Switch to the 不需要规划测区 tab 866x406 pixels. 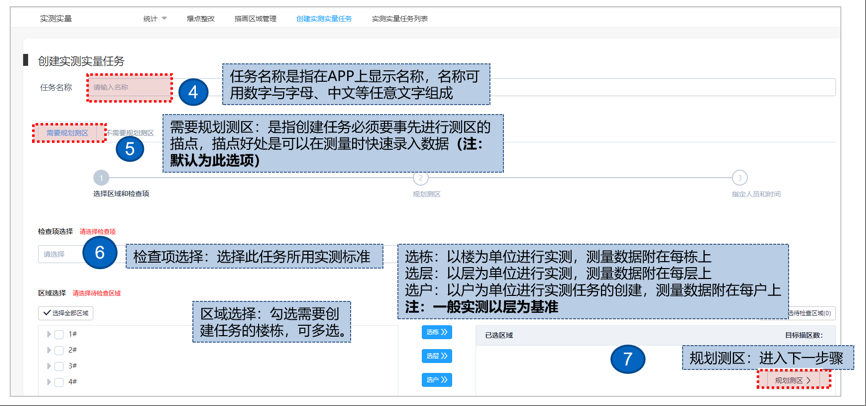(130, 133)
